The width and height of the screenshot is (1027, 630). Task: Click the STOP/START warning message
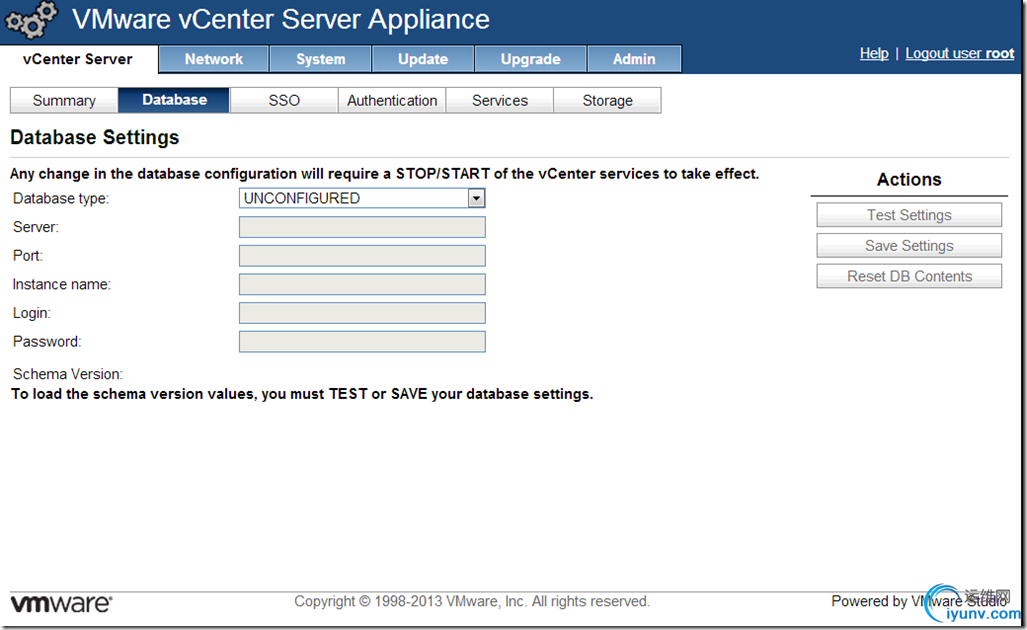(384, 174)
